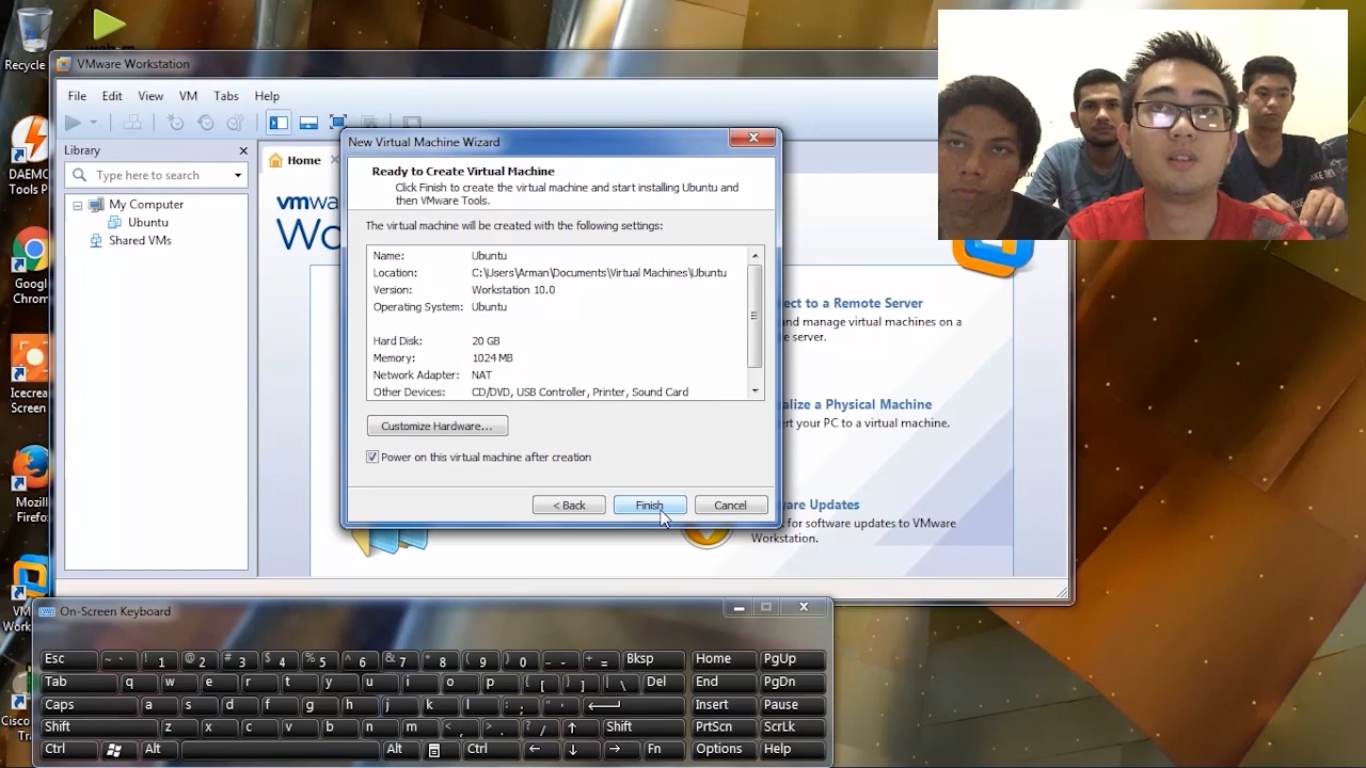Toggle left Shift key on on-screen keyboard
Screen dimensions: 1366x768
coord(99,727)
